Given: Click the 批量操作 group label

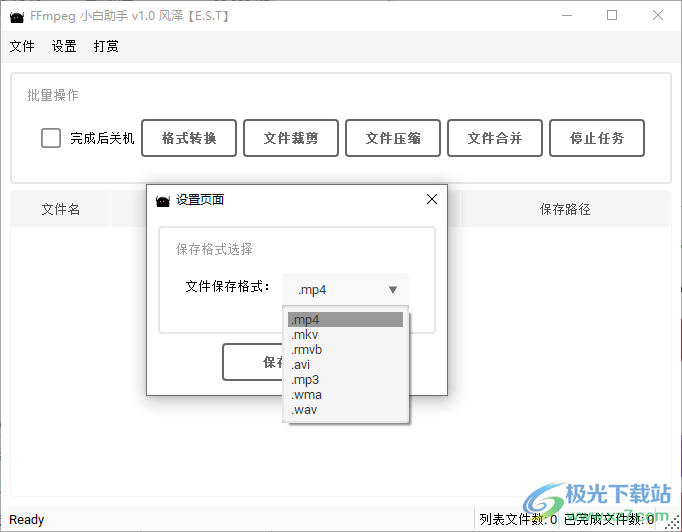Looking at the screenshot, I should 53,95.
